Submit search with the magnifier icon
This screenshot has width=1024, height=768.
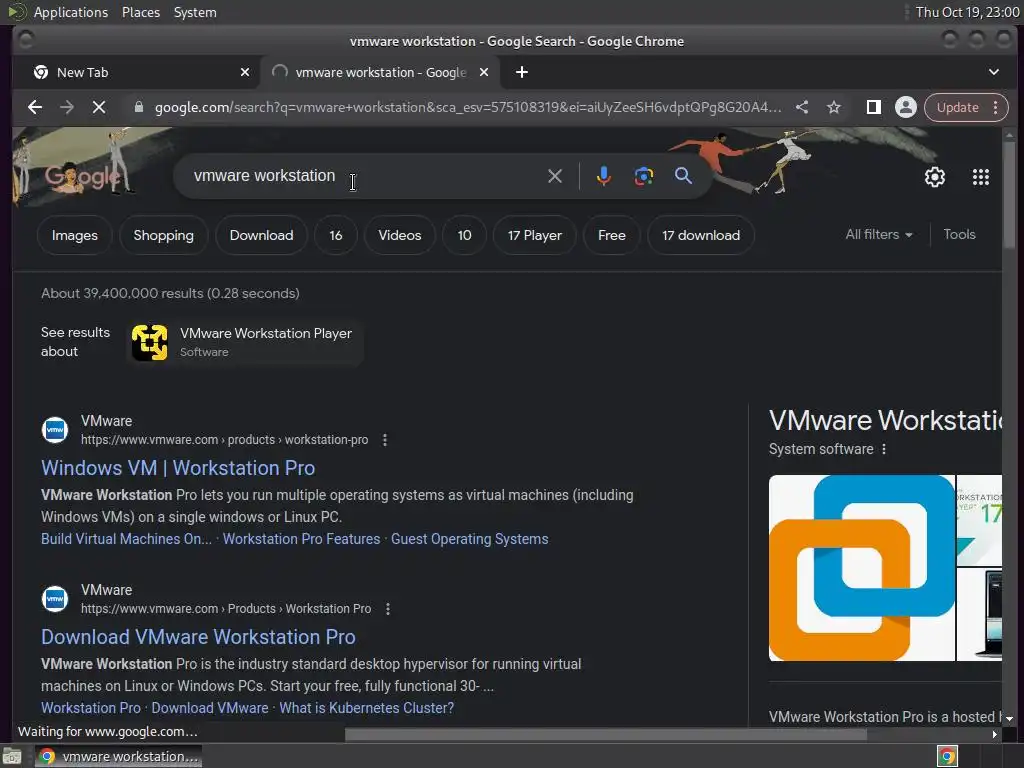pos(683,176)
